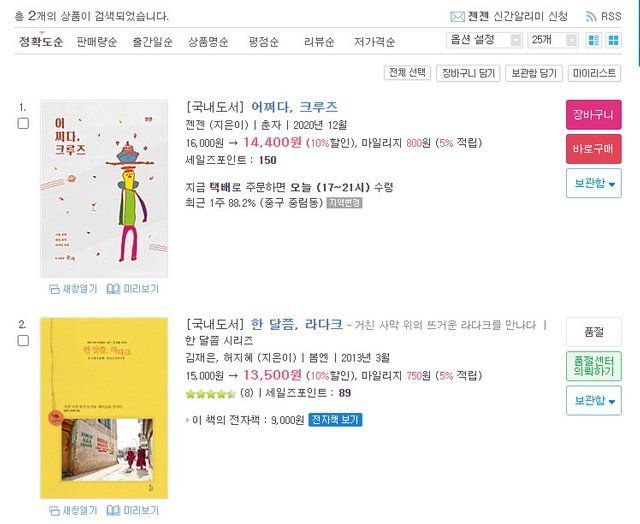Image resolution: width=640 pixels, height=524 pixels.
Task: Sort results by 판매량순
Action: click(x=97, y=42)
